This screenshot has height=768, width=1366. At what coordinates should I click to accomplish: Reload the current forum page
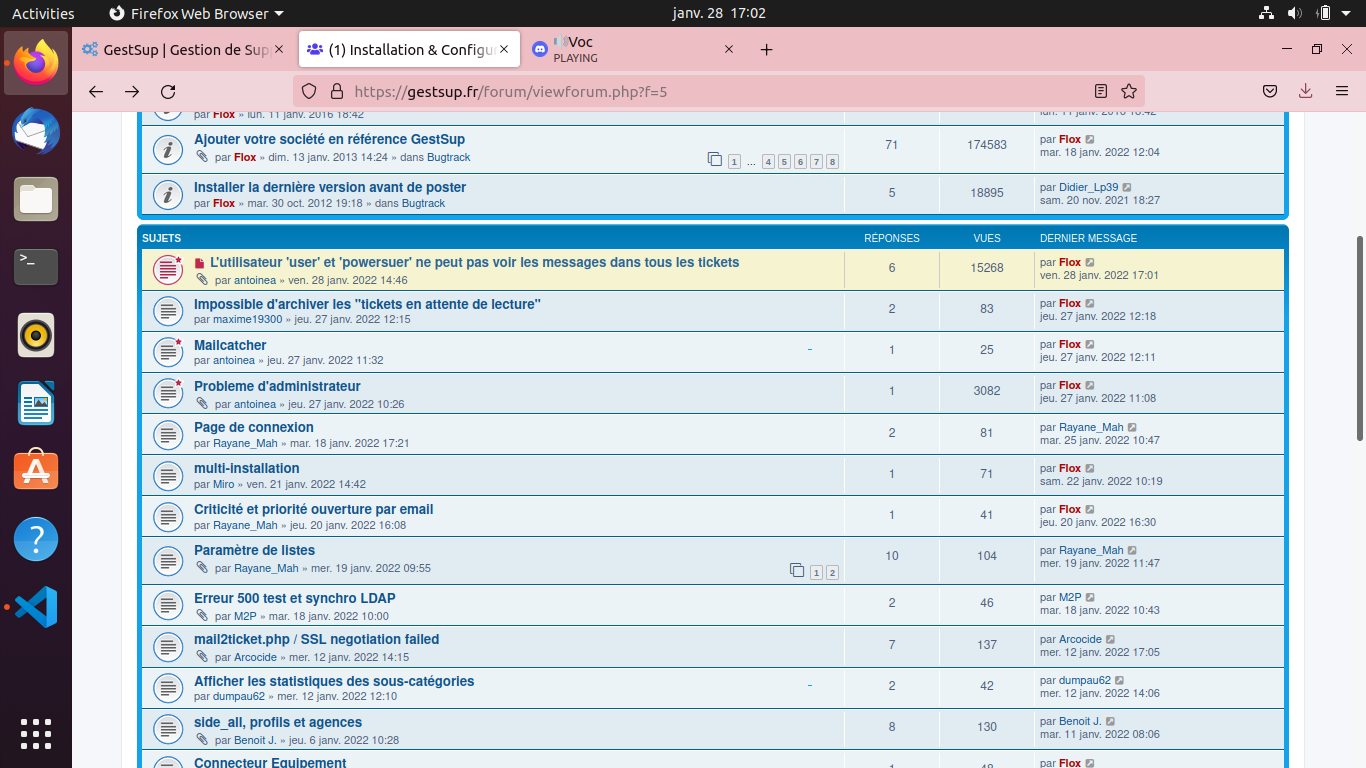168,91
